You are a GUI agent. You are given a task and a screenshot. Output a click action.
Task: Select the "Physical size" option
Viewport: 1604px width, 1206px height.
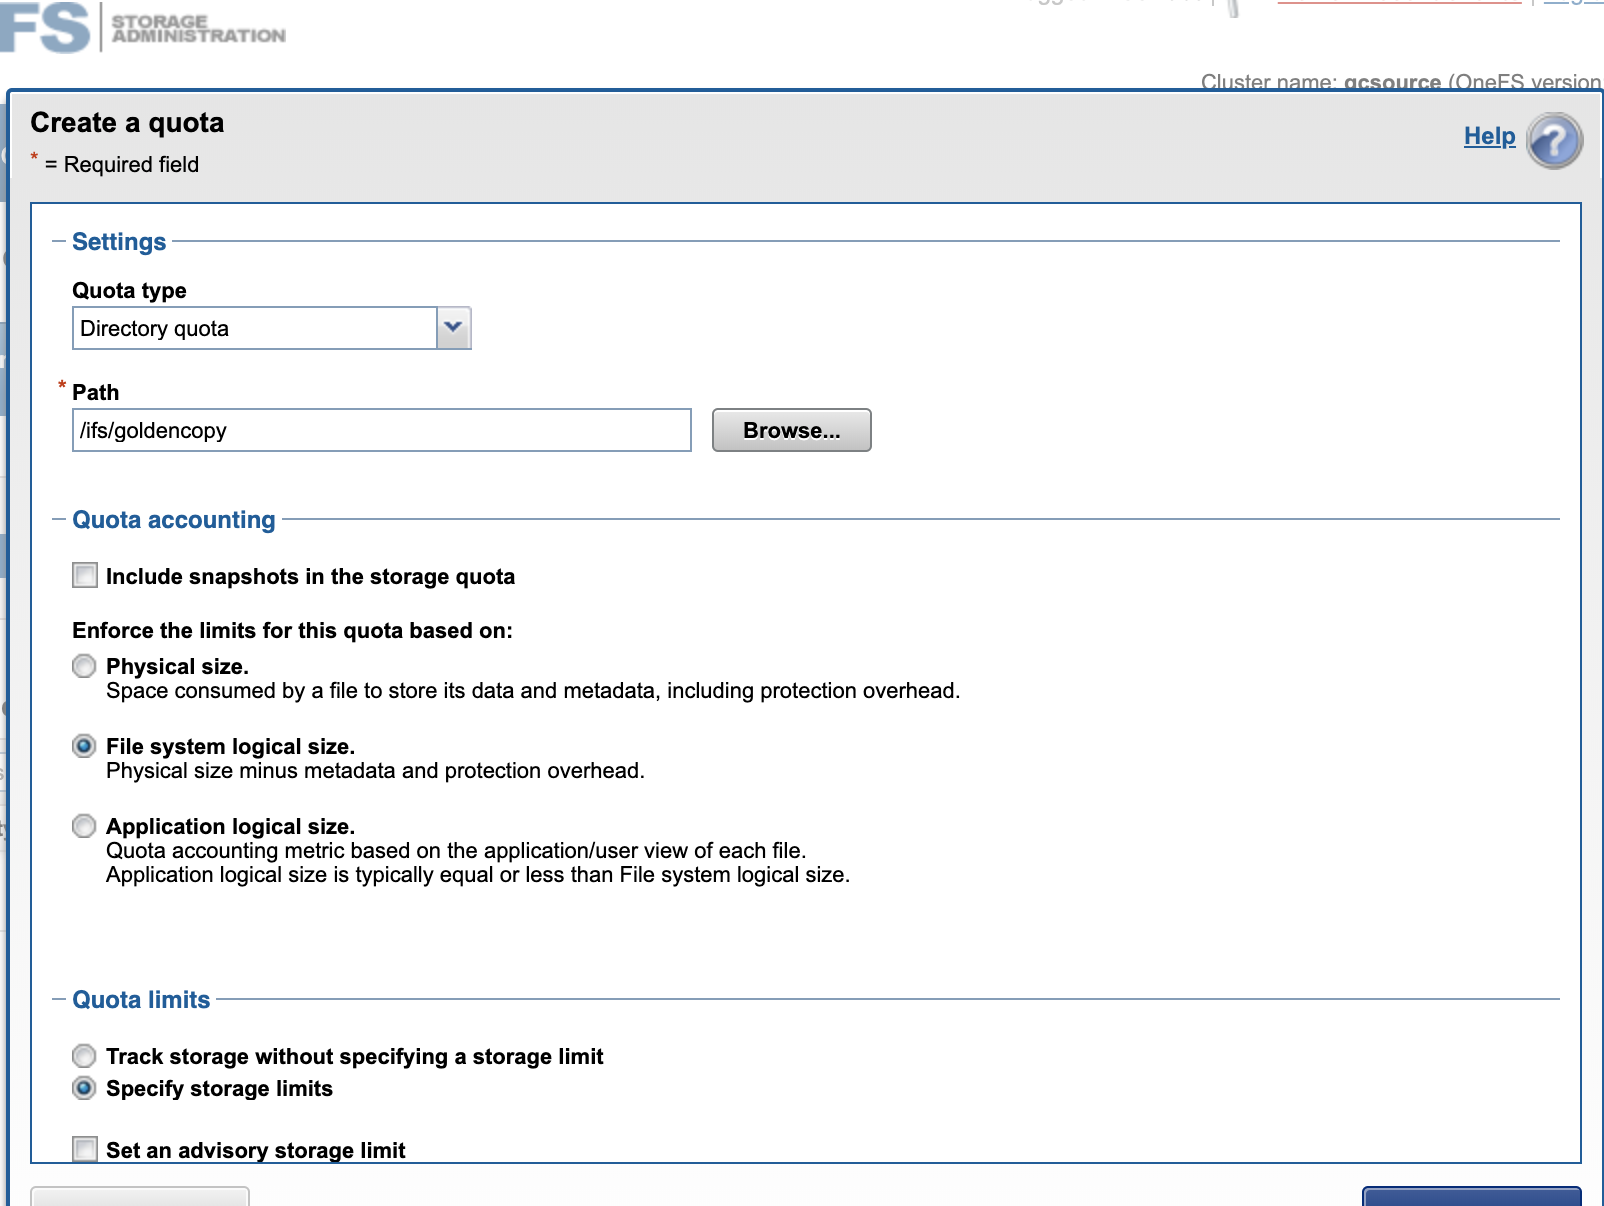tap(84, 666)
